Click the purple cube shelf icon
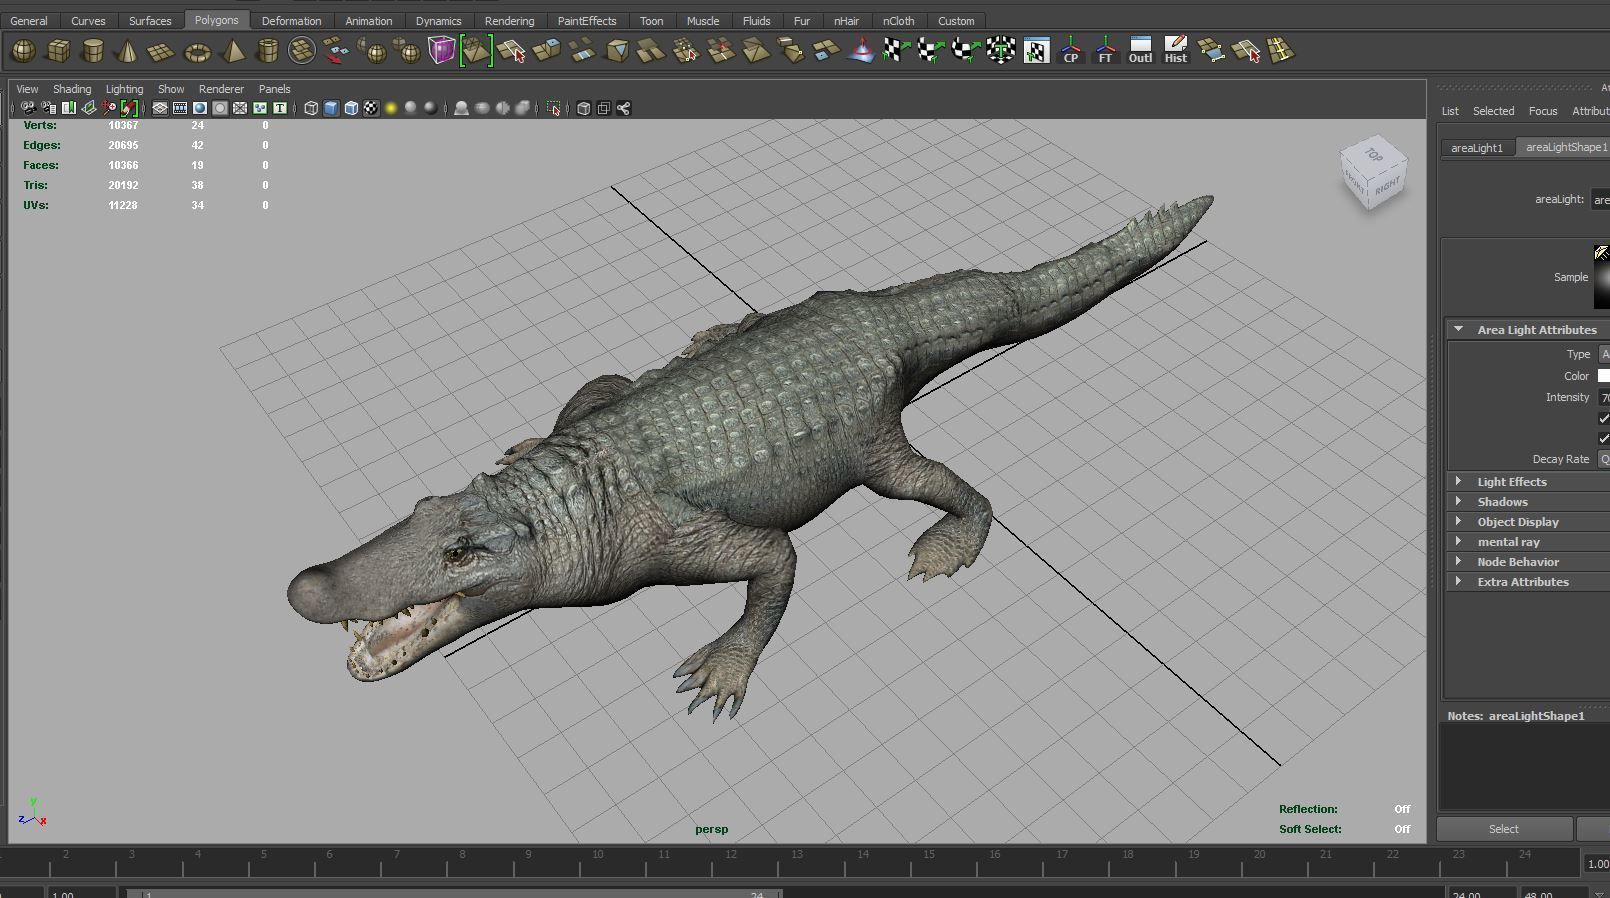 441,50
